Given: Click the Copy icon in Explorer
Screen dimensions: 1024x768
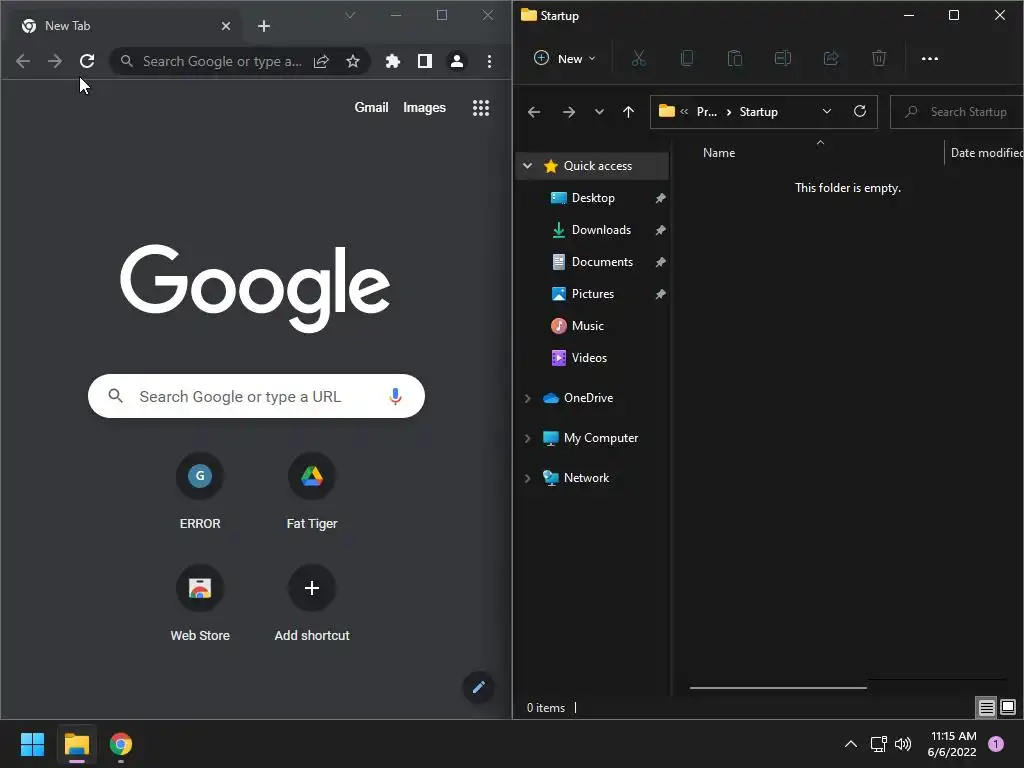Looking at the screenshot, I should click(x=686, y=59).
